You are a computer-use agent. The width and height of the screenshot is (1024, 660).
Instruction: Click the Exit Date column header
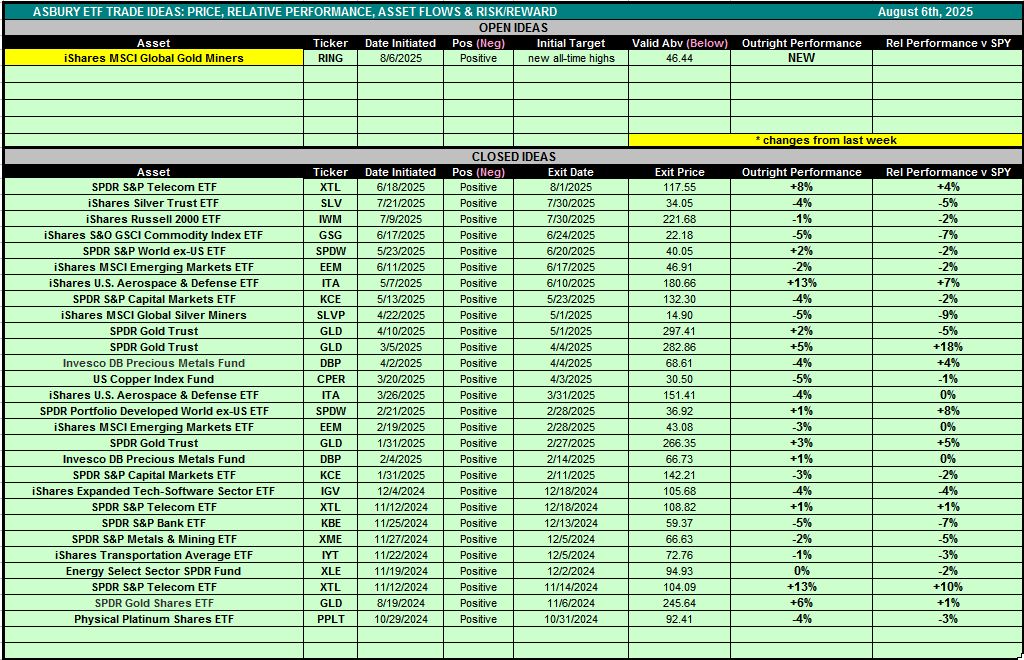571,172
